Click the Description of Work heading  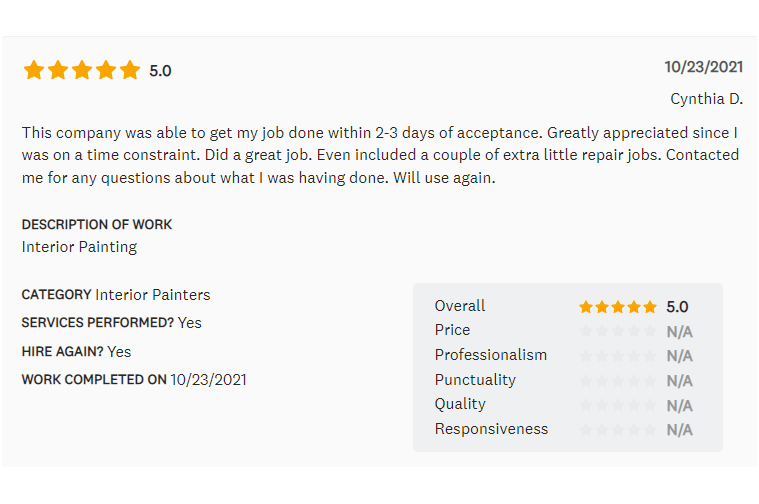[x=97, y=225]
